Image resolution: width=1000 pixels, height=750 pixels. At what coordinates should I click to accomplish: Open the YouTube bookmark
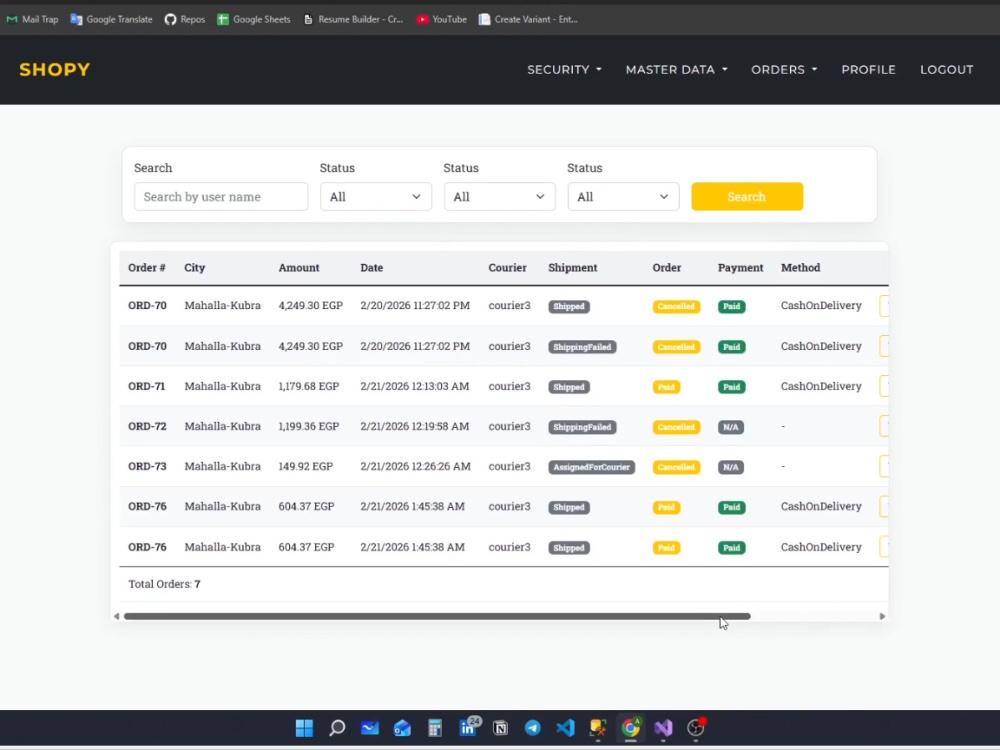pyautogui.click(x=441, y=19)
